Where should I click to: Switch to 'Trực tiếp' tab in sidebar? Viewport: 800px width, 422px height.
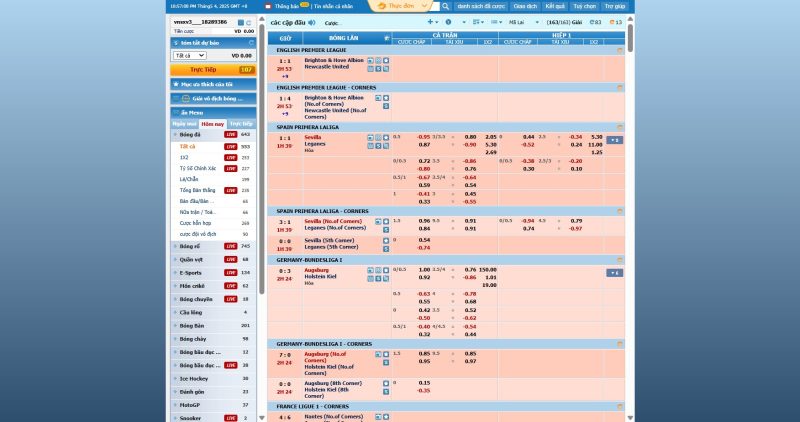[x=241, y=124]
